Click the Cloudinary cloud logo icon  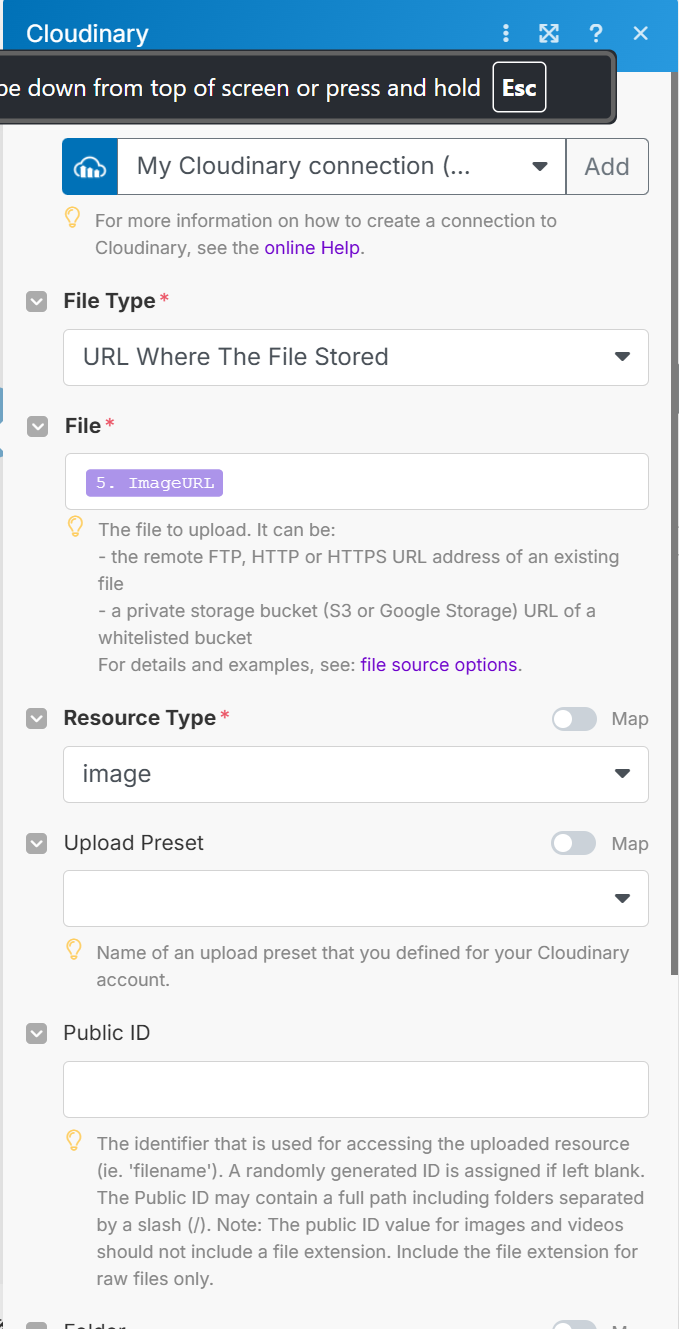(90, 166)
